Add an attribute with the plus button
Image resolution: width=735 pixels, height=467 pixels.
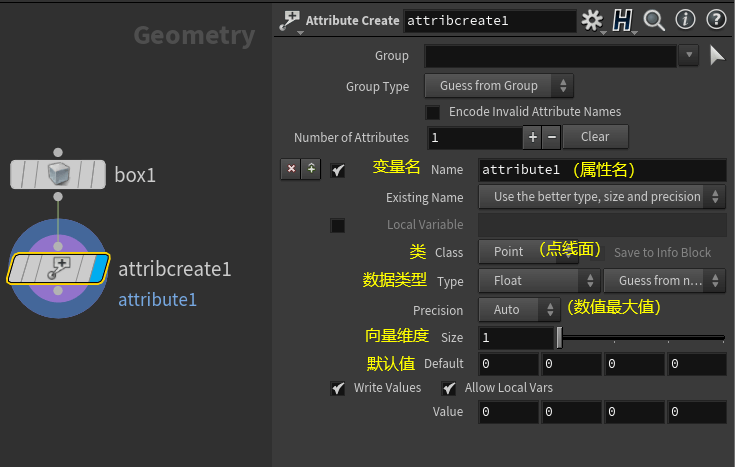coord(533,137)
